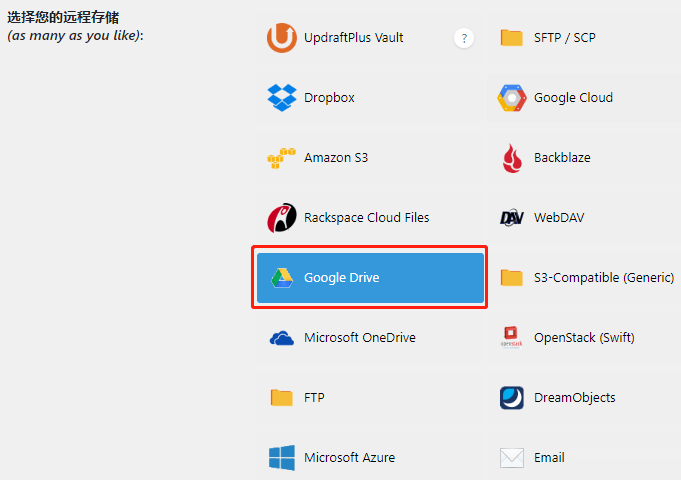Click the FTP folder icon
This screenshot has height=480, width=681.
[282, 398]
